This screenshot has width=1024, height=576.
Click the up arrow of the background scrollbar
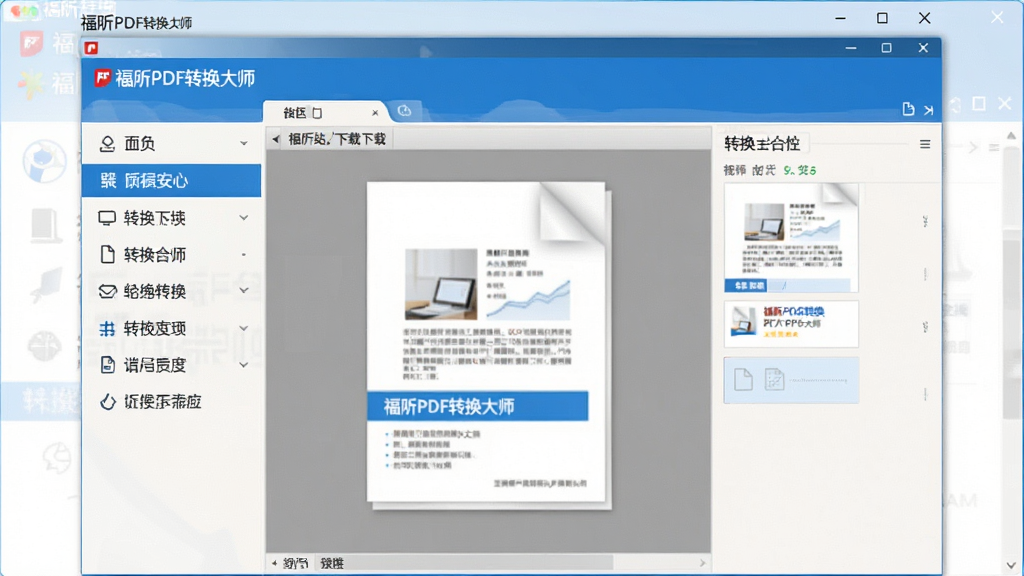click(x=1011, y=136)
